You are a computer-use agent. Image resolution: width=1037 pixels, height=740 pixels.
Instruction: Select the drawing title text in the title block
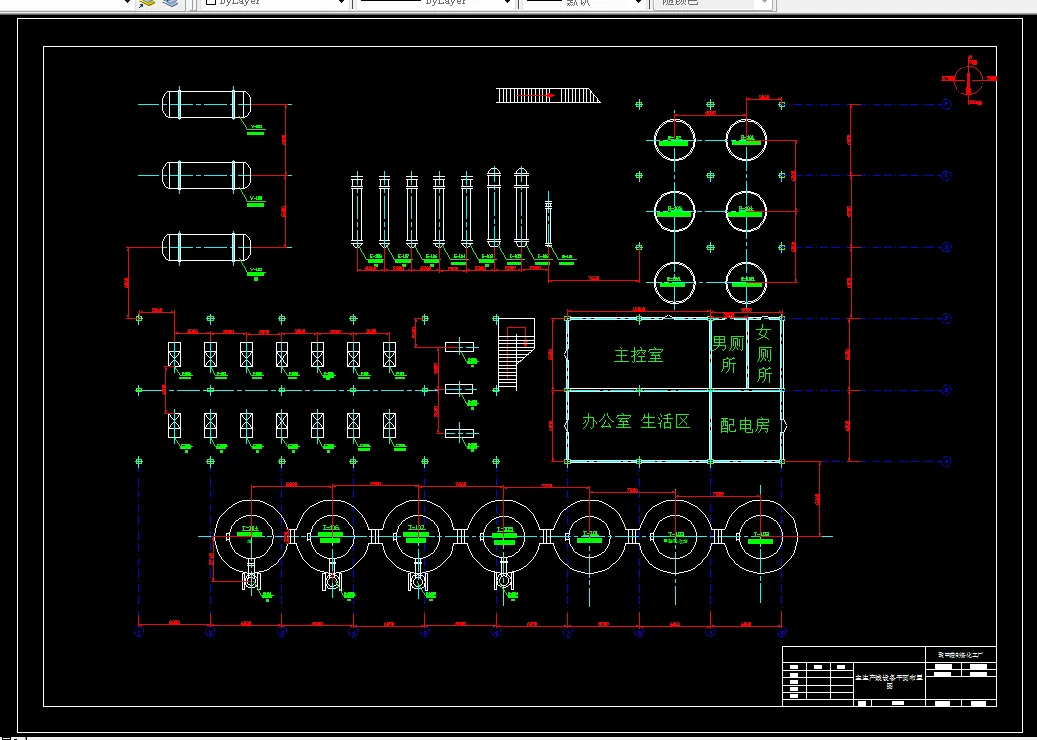pos(889,681)
